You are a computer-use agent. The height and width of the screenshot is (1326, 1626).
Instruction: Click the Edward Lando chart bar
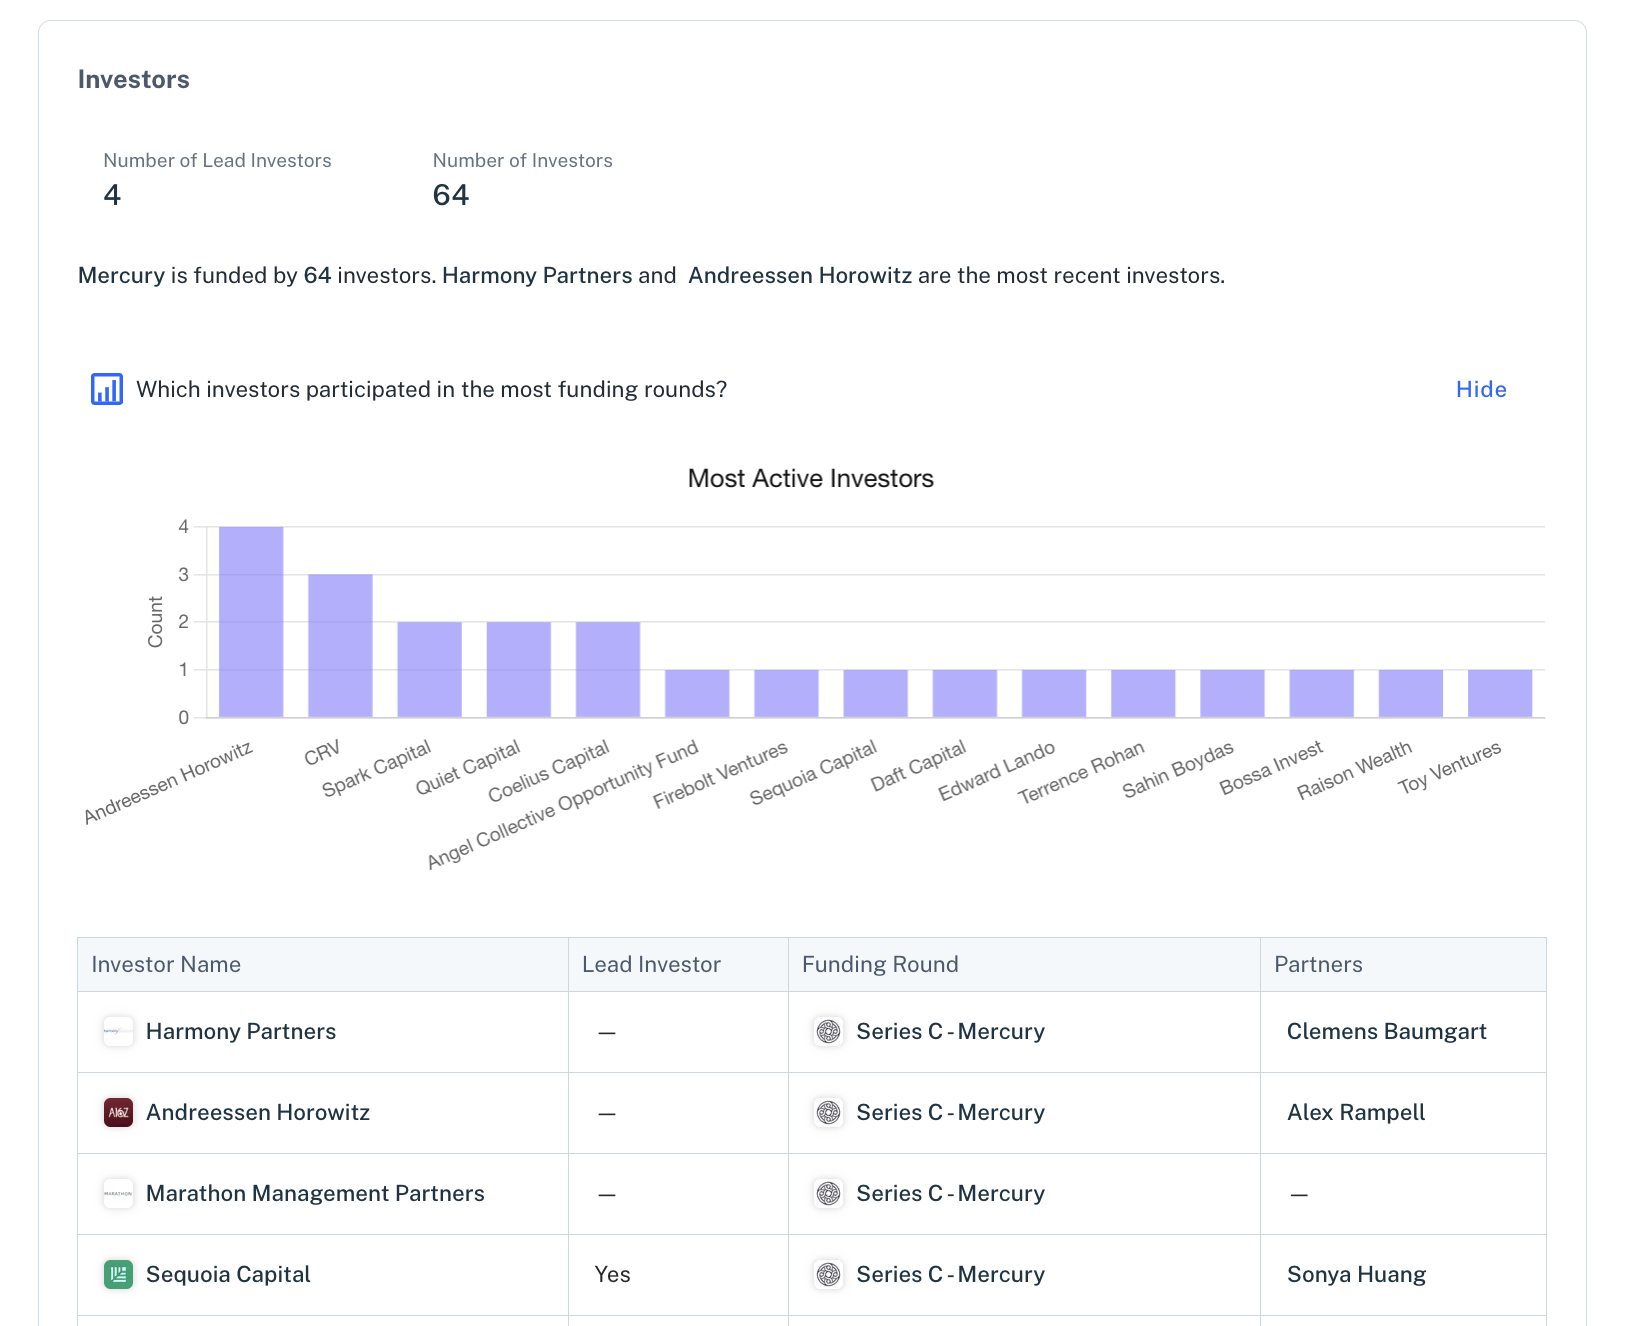[x=1054, y=693]
